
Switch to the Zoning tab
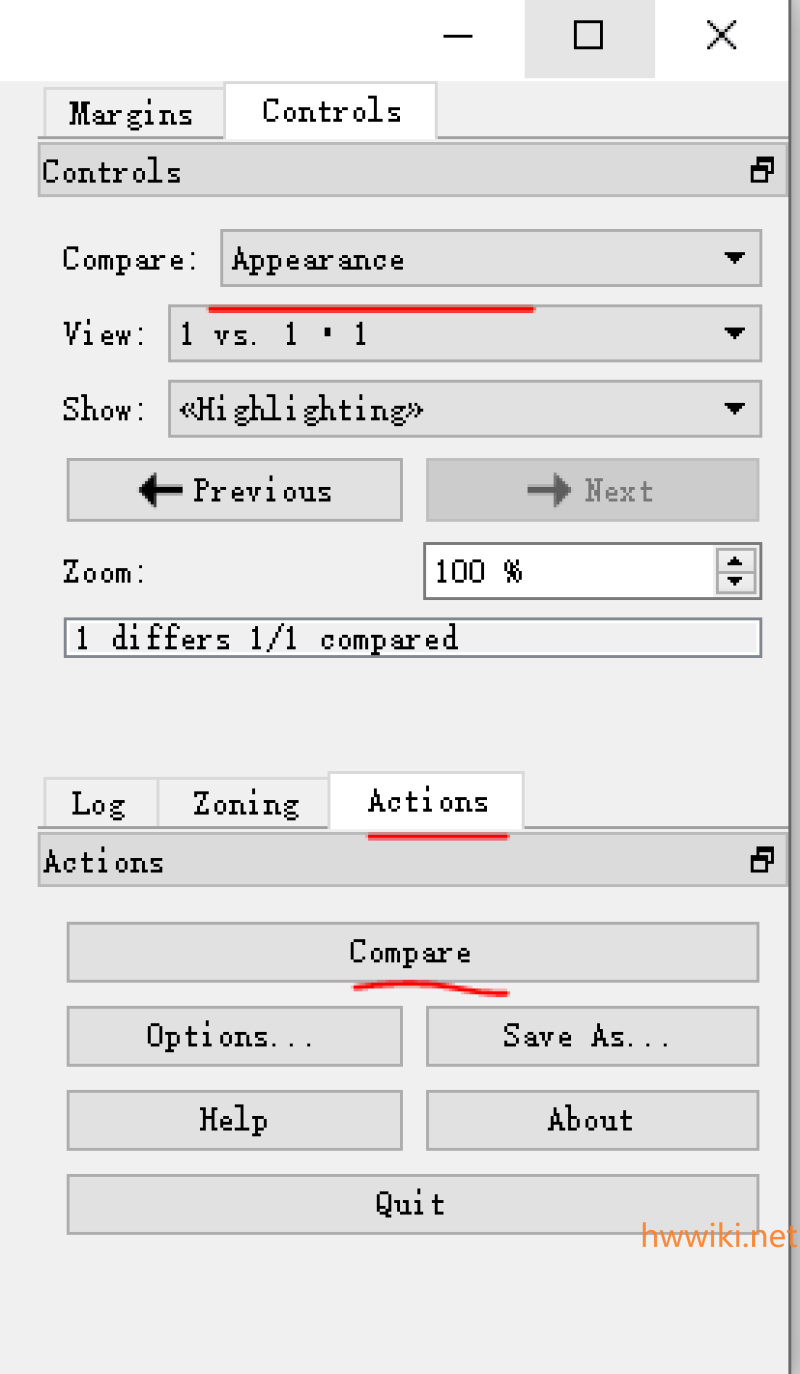(245, 803)
